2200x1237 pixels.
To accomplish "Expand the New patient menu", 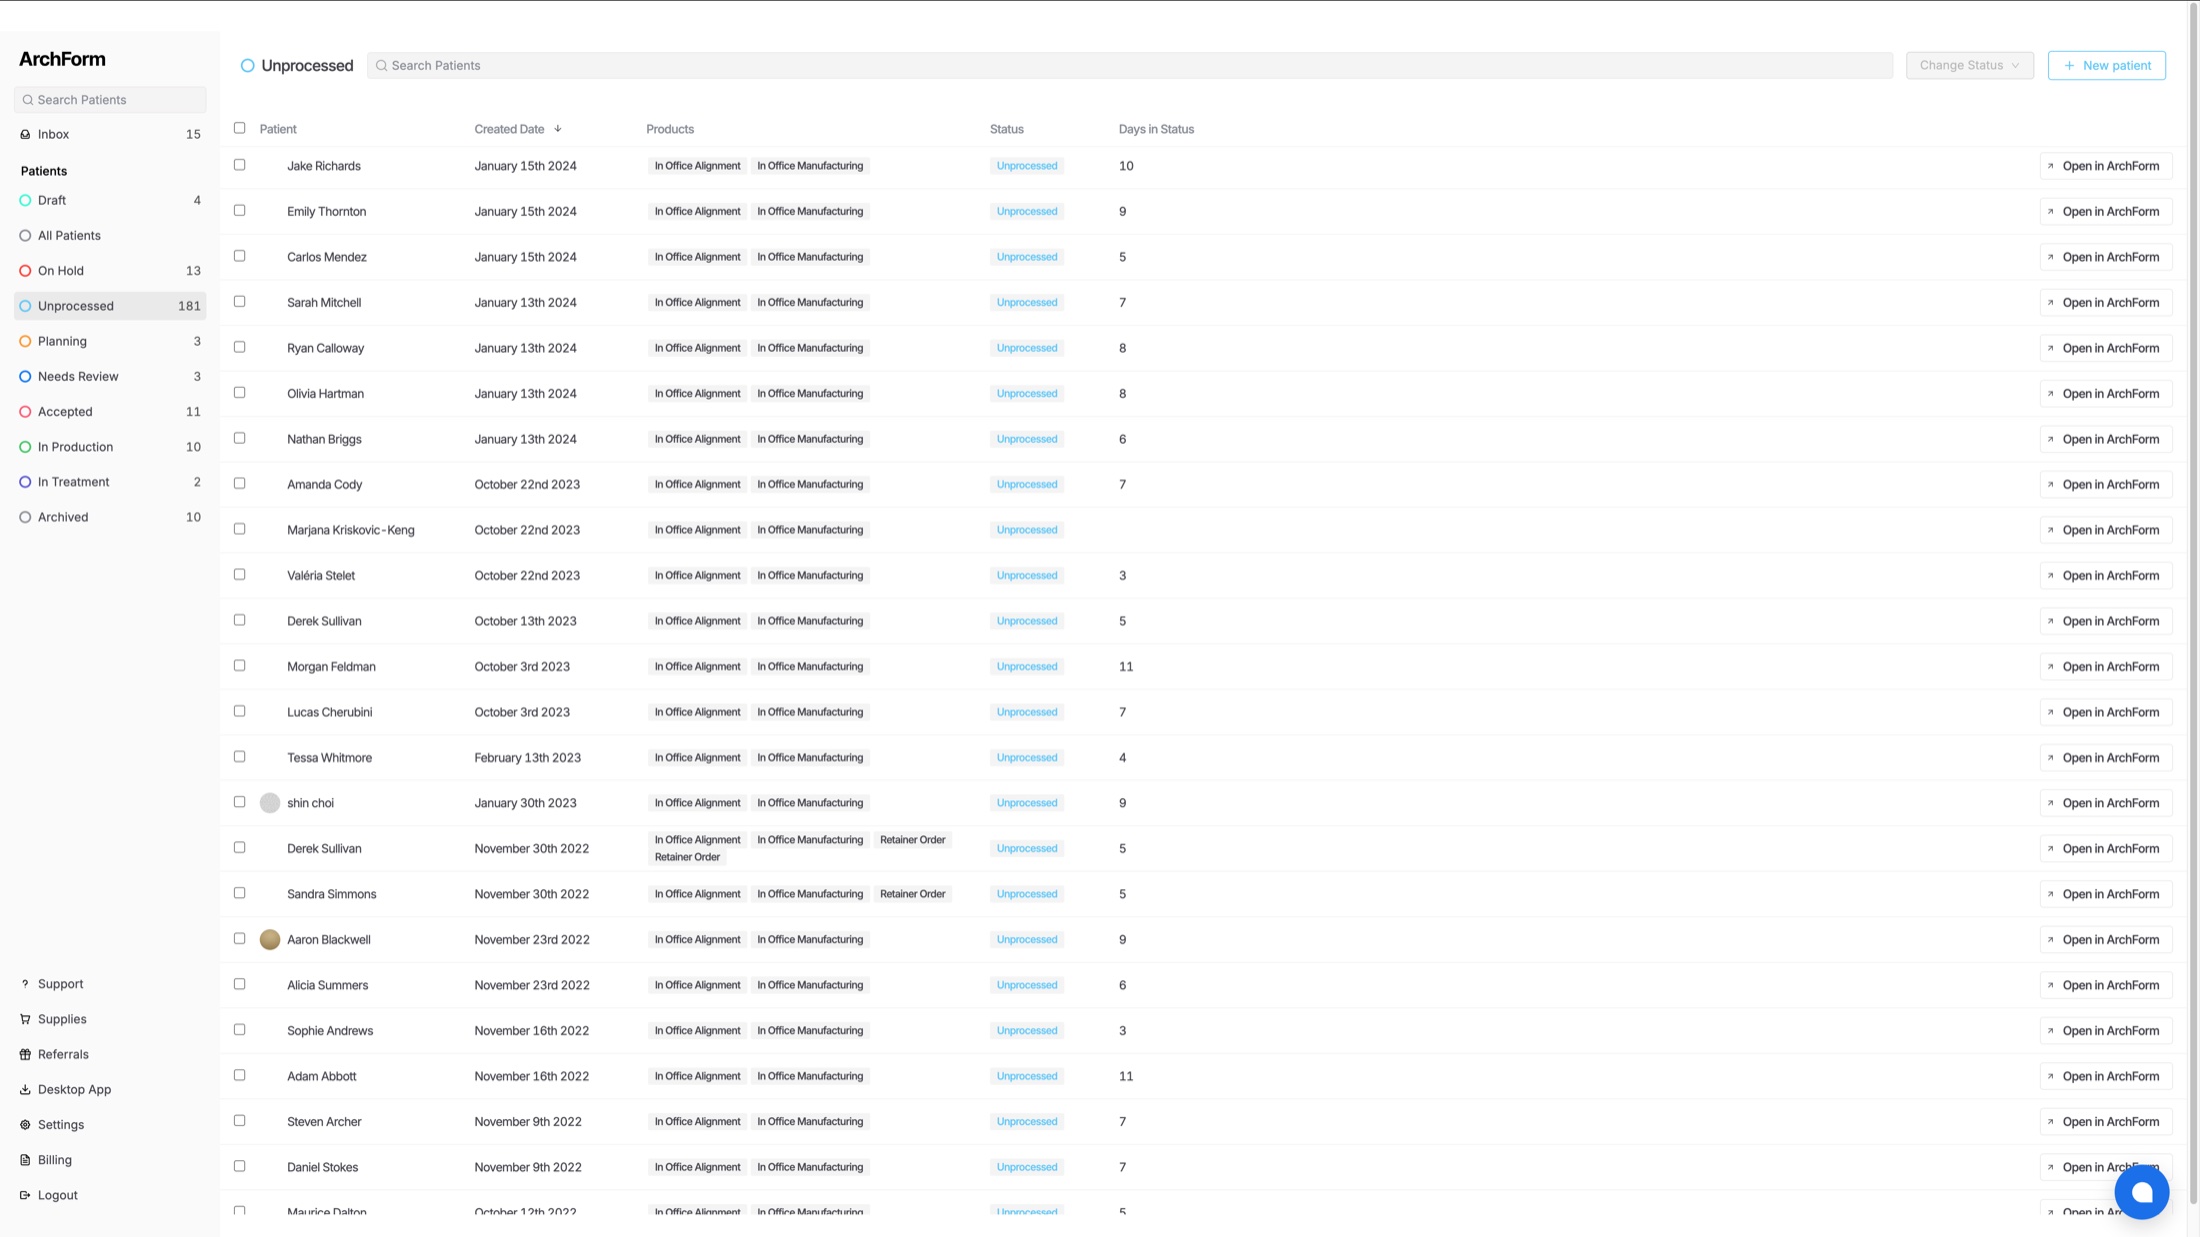I will 2106,65.
